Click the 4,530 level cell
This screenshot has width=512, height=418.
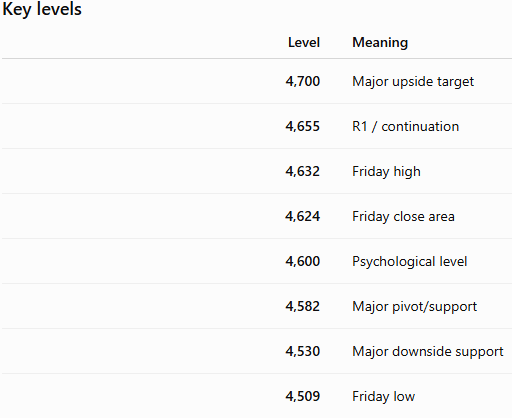click(303, 351)
